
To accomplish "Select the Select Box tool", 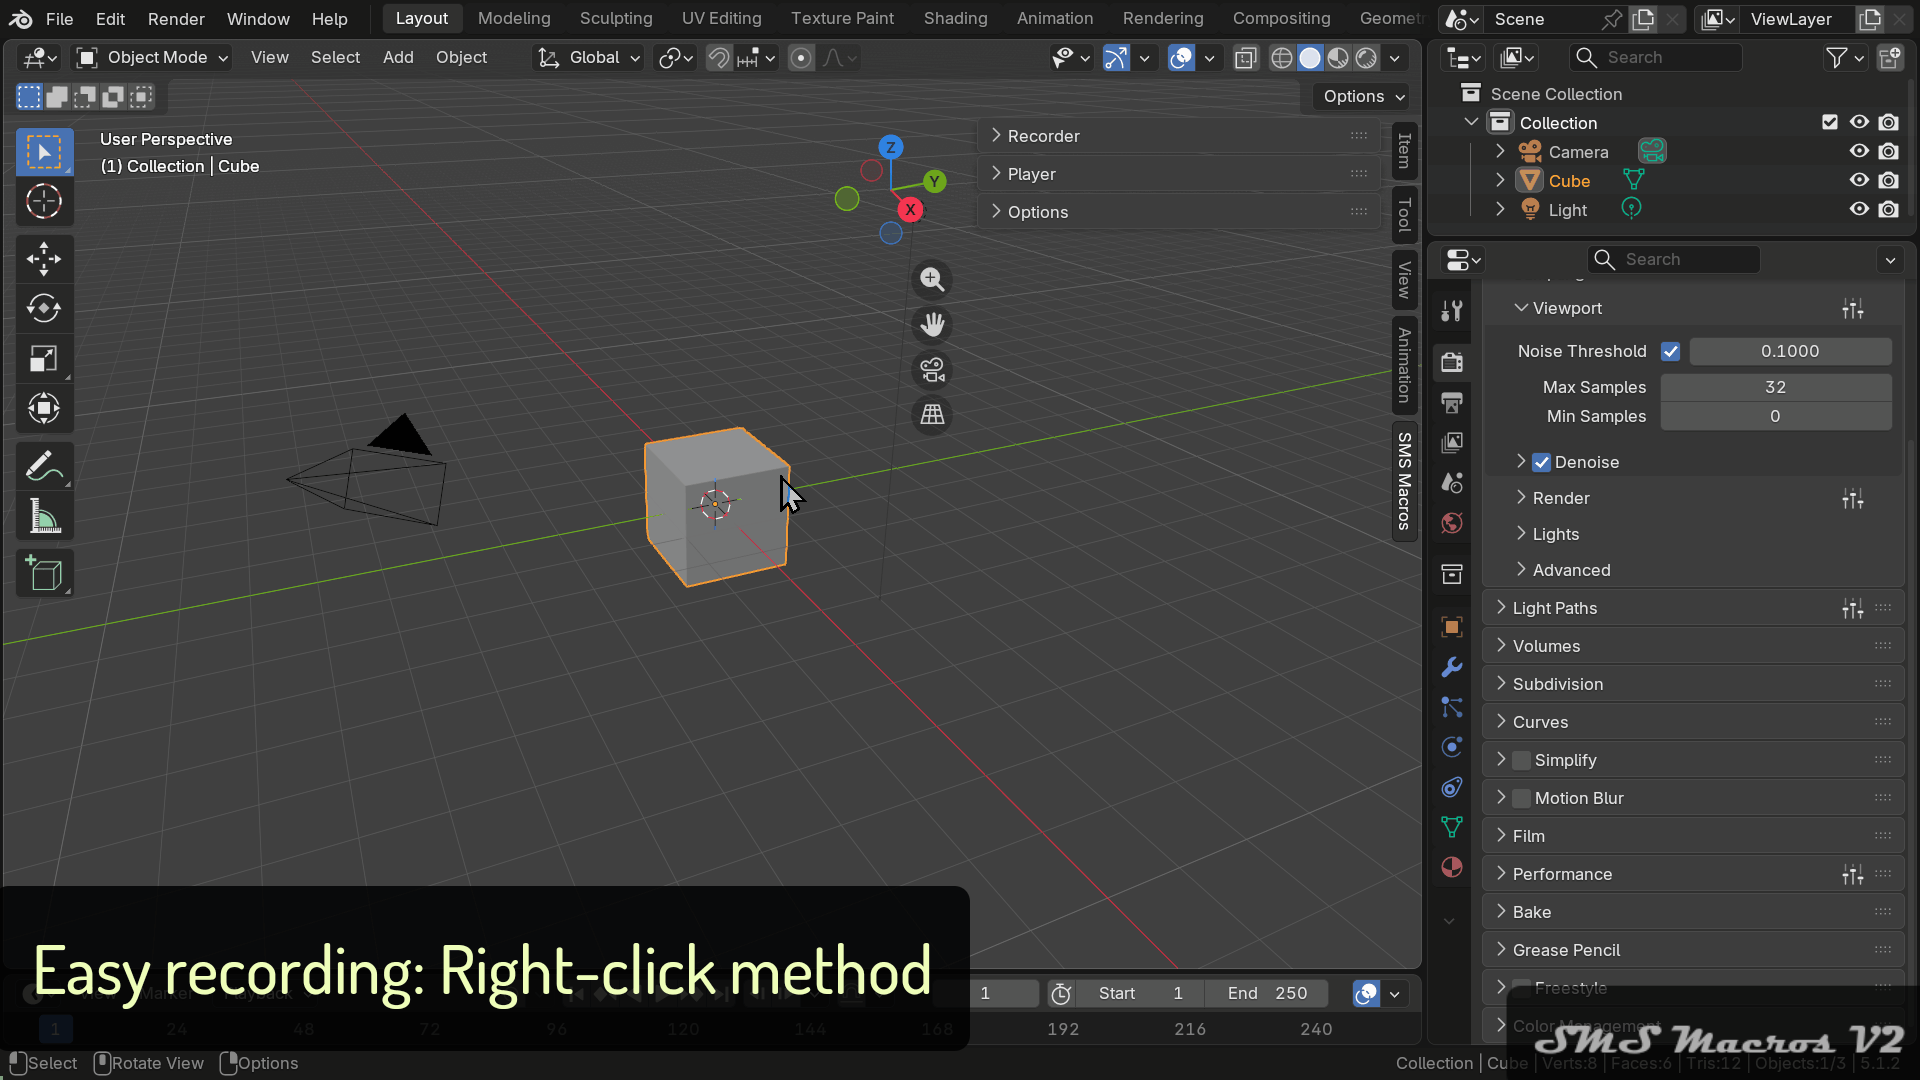I will point(44,152).
